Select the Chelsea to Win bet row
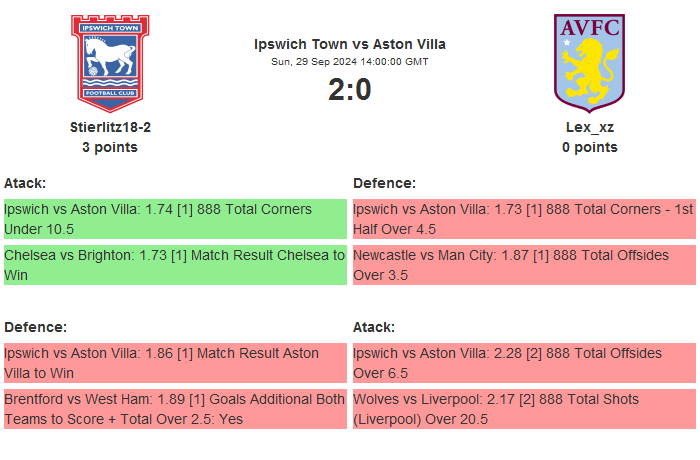The height and width of the screenshot is (460, 700). point(175,265)
